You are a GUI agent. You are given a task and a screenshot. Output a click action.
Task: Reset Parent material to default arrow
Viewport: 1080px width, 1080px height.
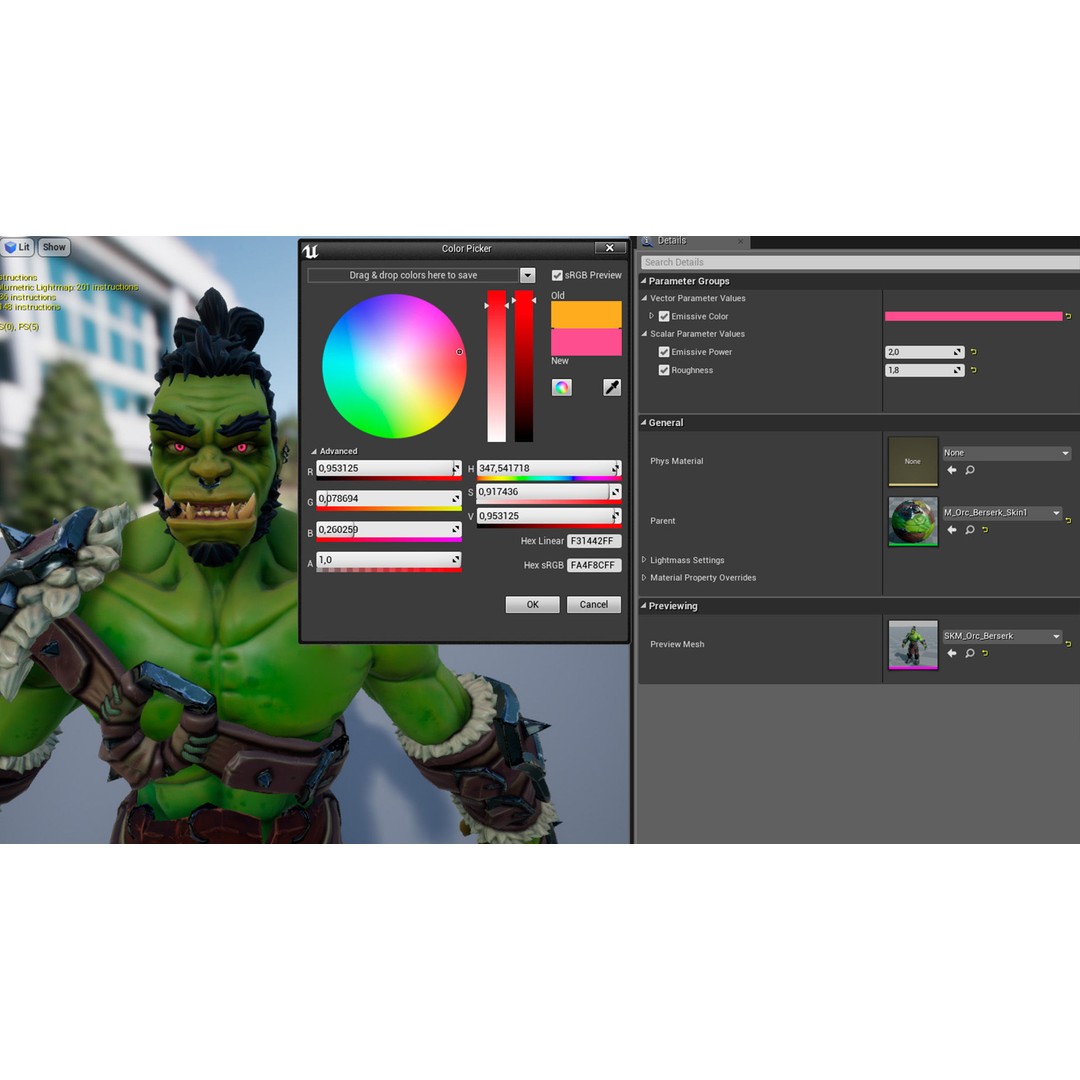coord(986,530)
